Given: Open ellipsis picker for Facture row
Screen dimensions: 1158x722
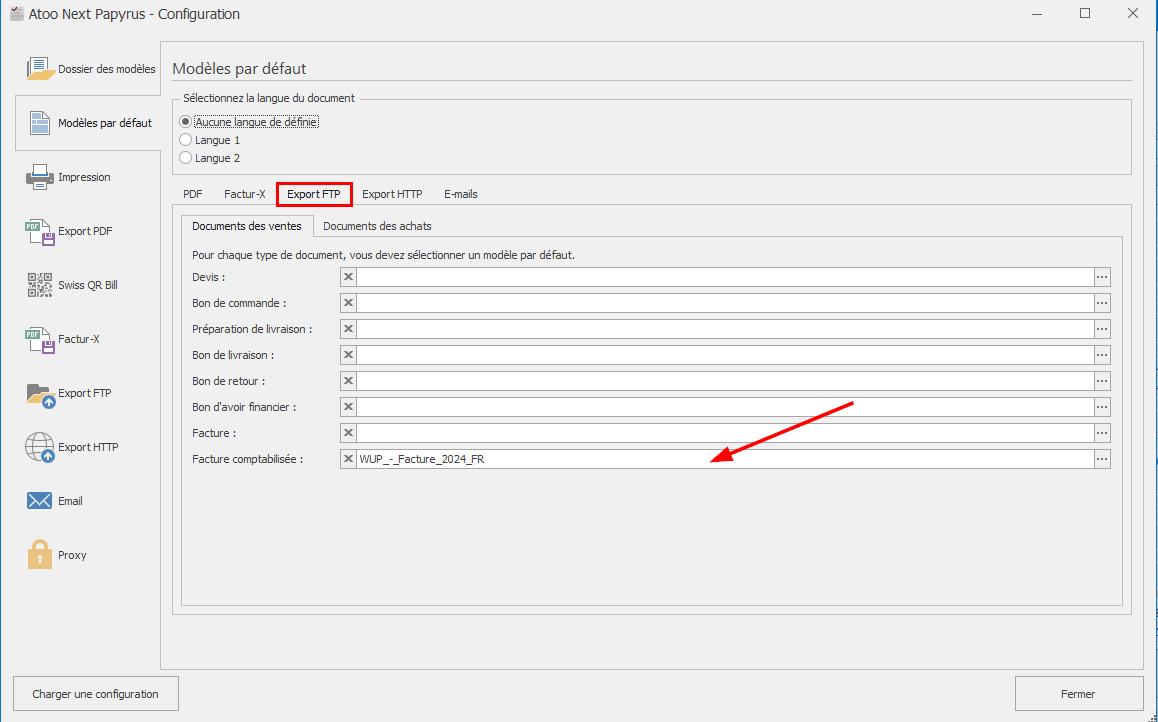Looking at the screenshot, I should (x=1102, y=433).
